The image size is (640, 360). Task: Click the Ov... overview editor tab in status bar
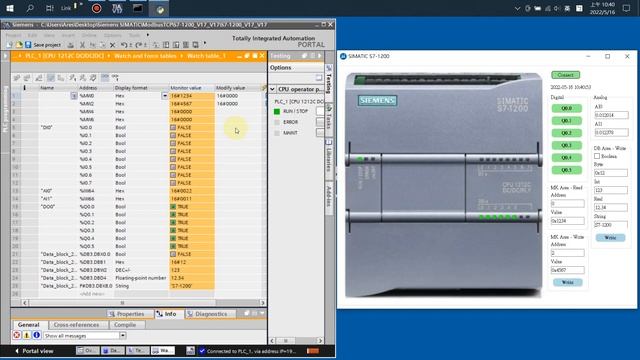pos(88,350)
